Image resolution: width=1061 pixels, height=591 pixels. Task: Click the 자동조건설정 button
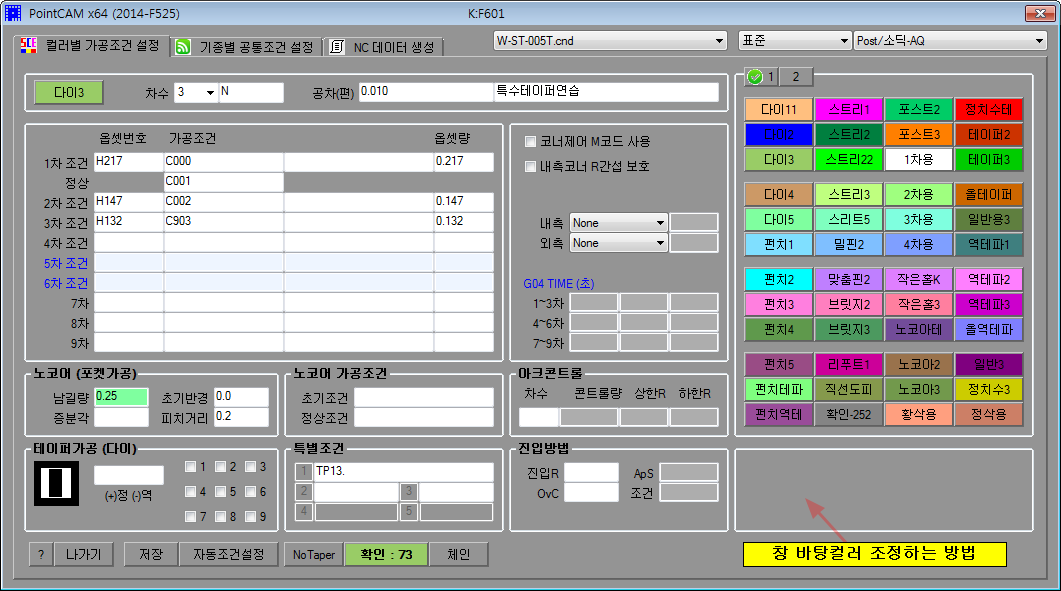coord(229,554)
